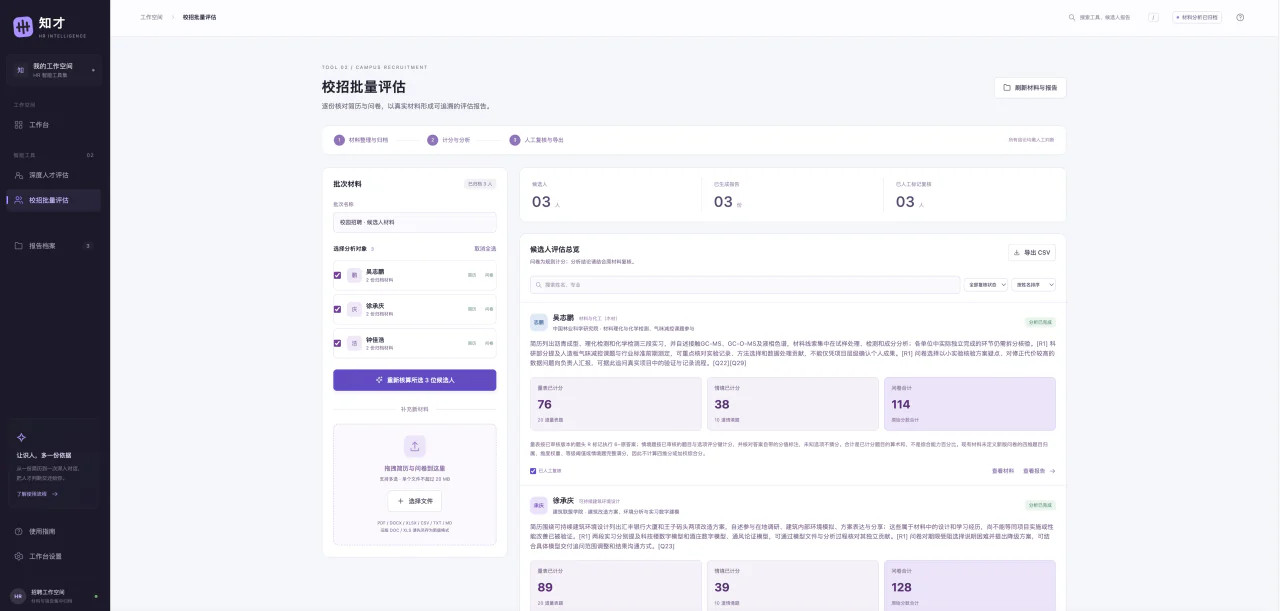1280x611 pixels.
Task: Click 取消全选 link
Action: click(x=485, y=248)
